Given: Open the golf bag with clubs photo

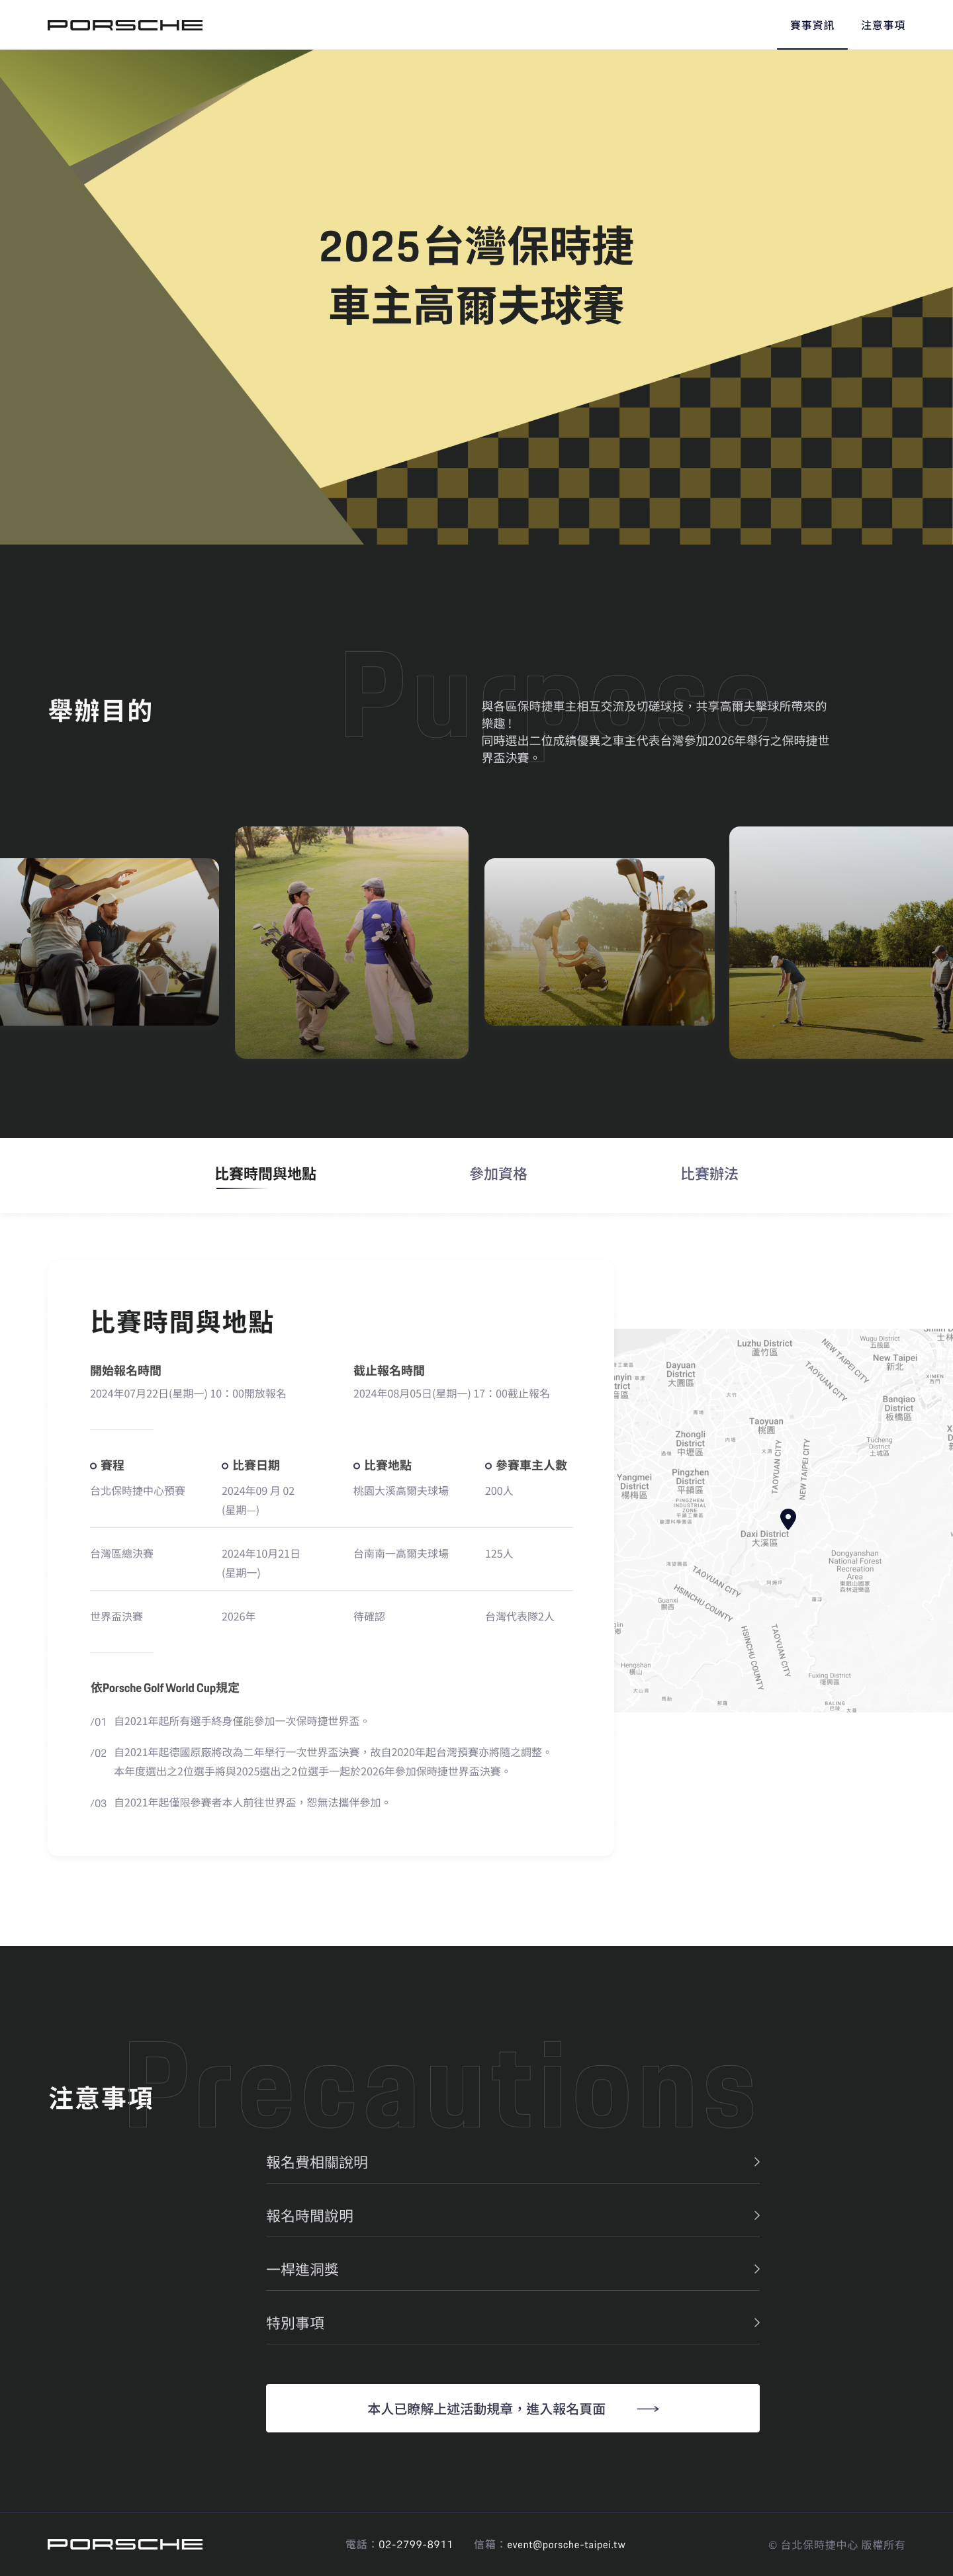Looking at the screenshot, I should click(599, 942).
